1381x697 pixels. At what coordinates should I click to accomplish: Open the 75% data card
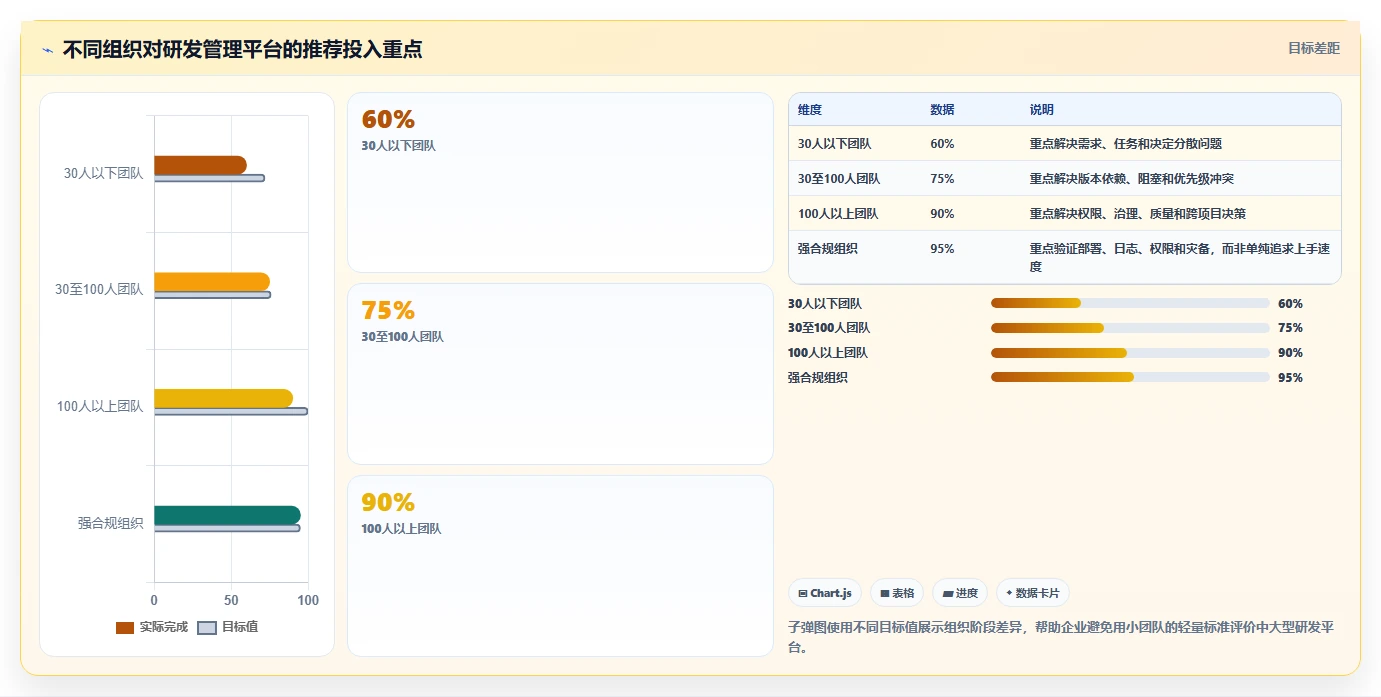(x=560, y=374)
